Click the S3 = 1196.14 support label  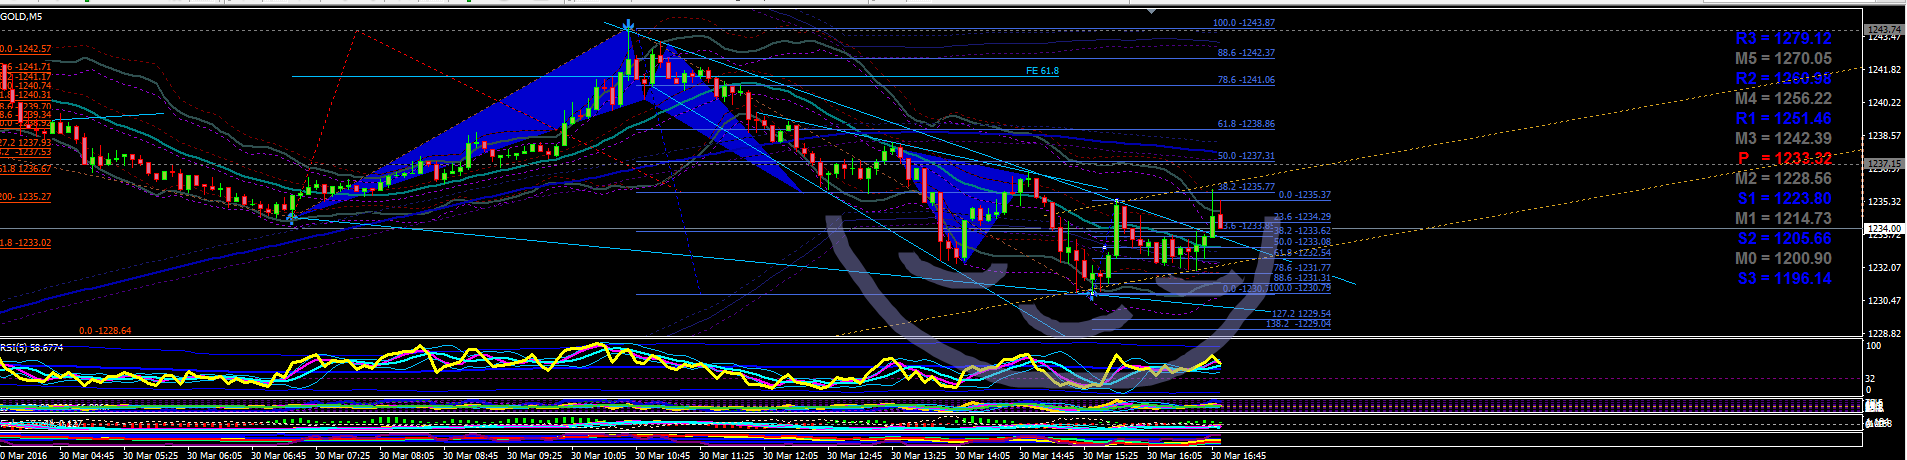tap(1783, 278)
